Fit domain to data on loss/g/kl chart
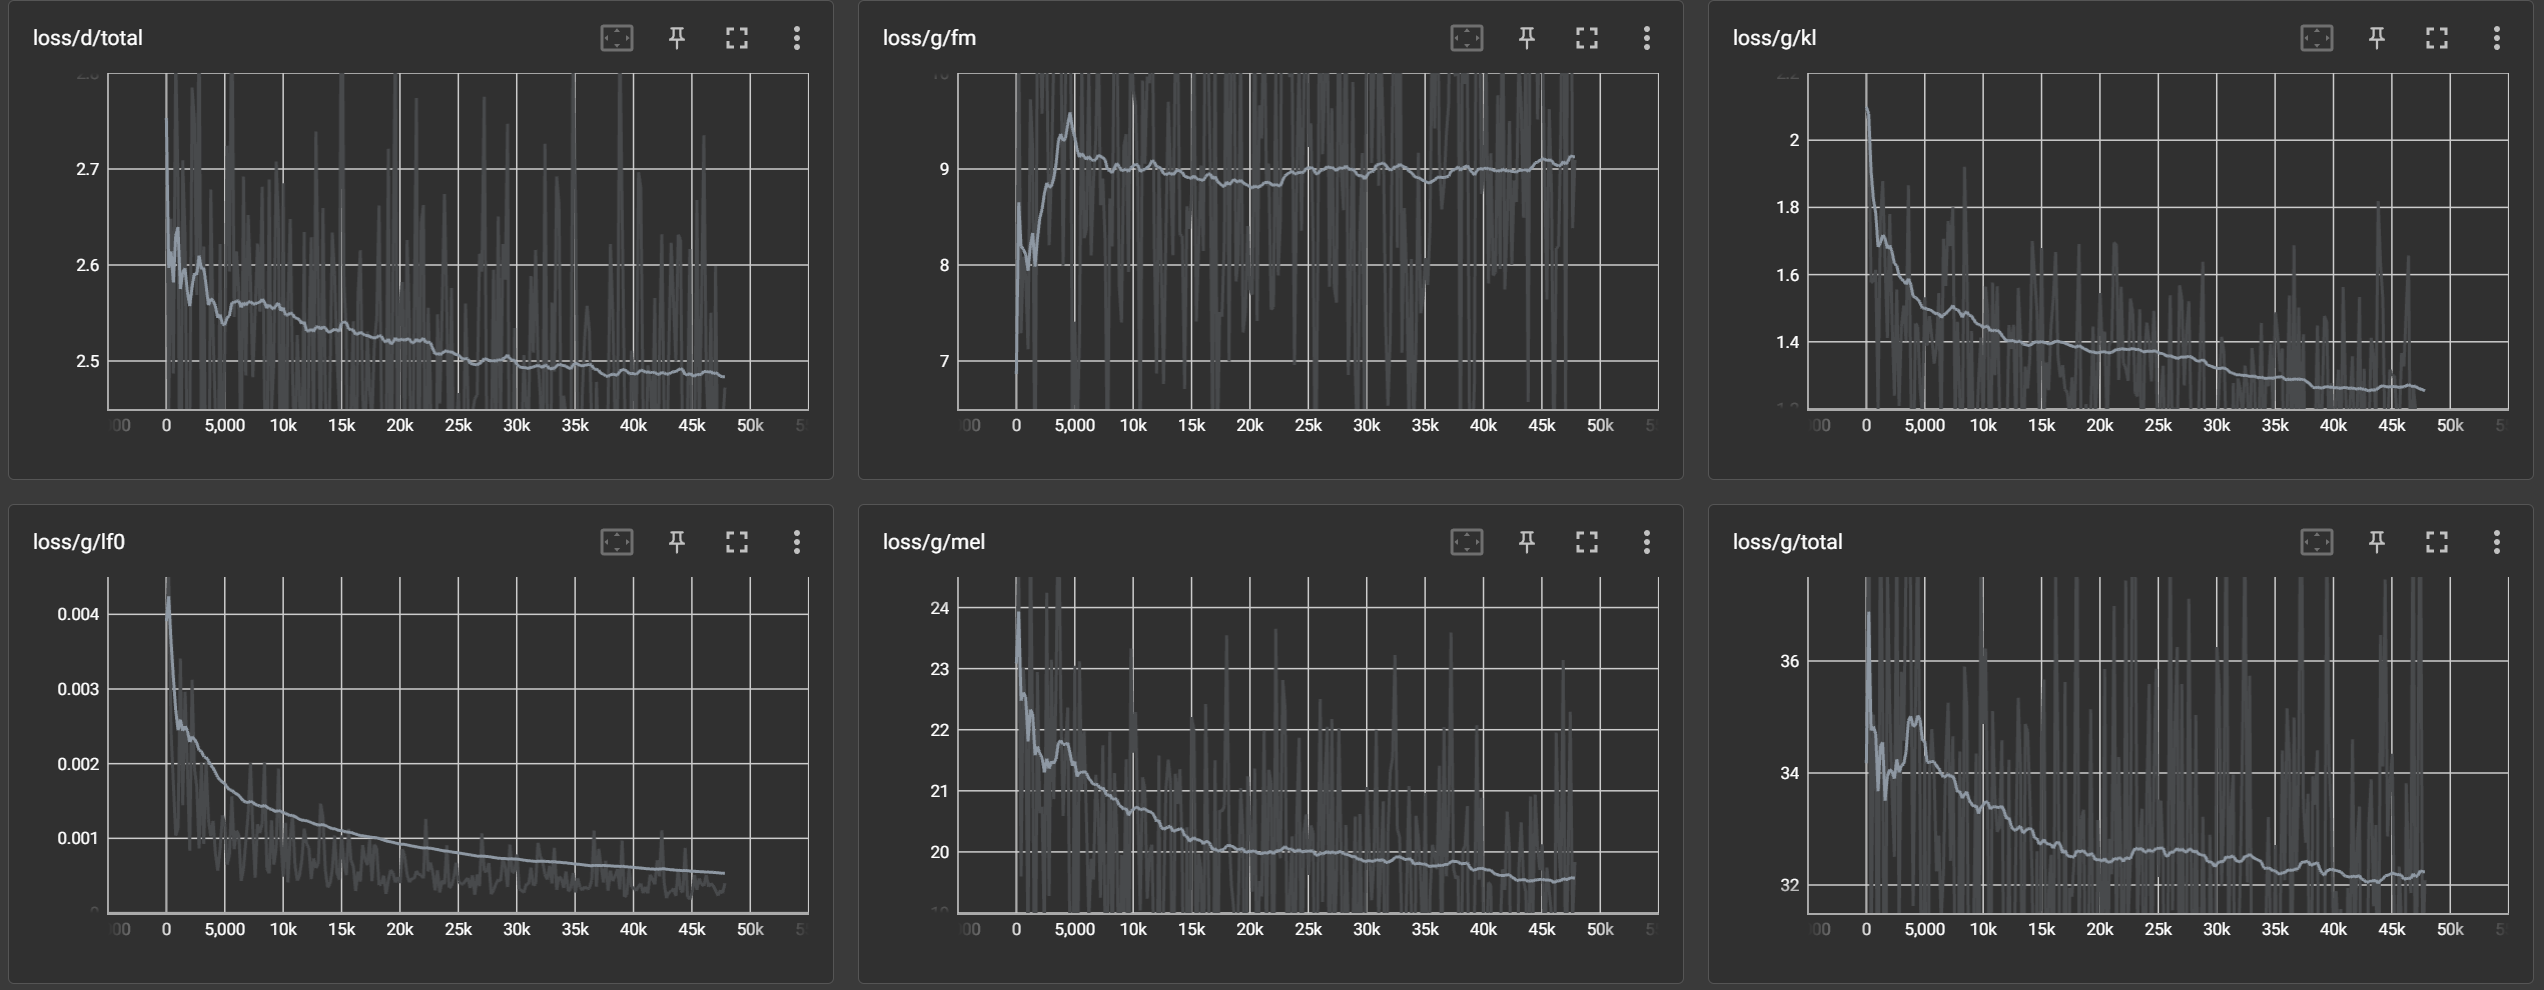 tap(2317, 38)
